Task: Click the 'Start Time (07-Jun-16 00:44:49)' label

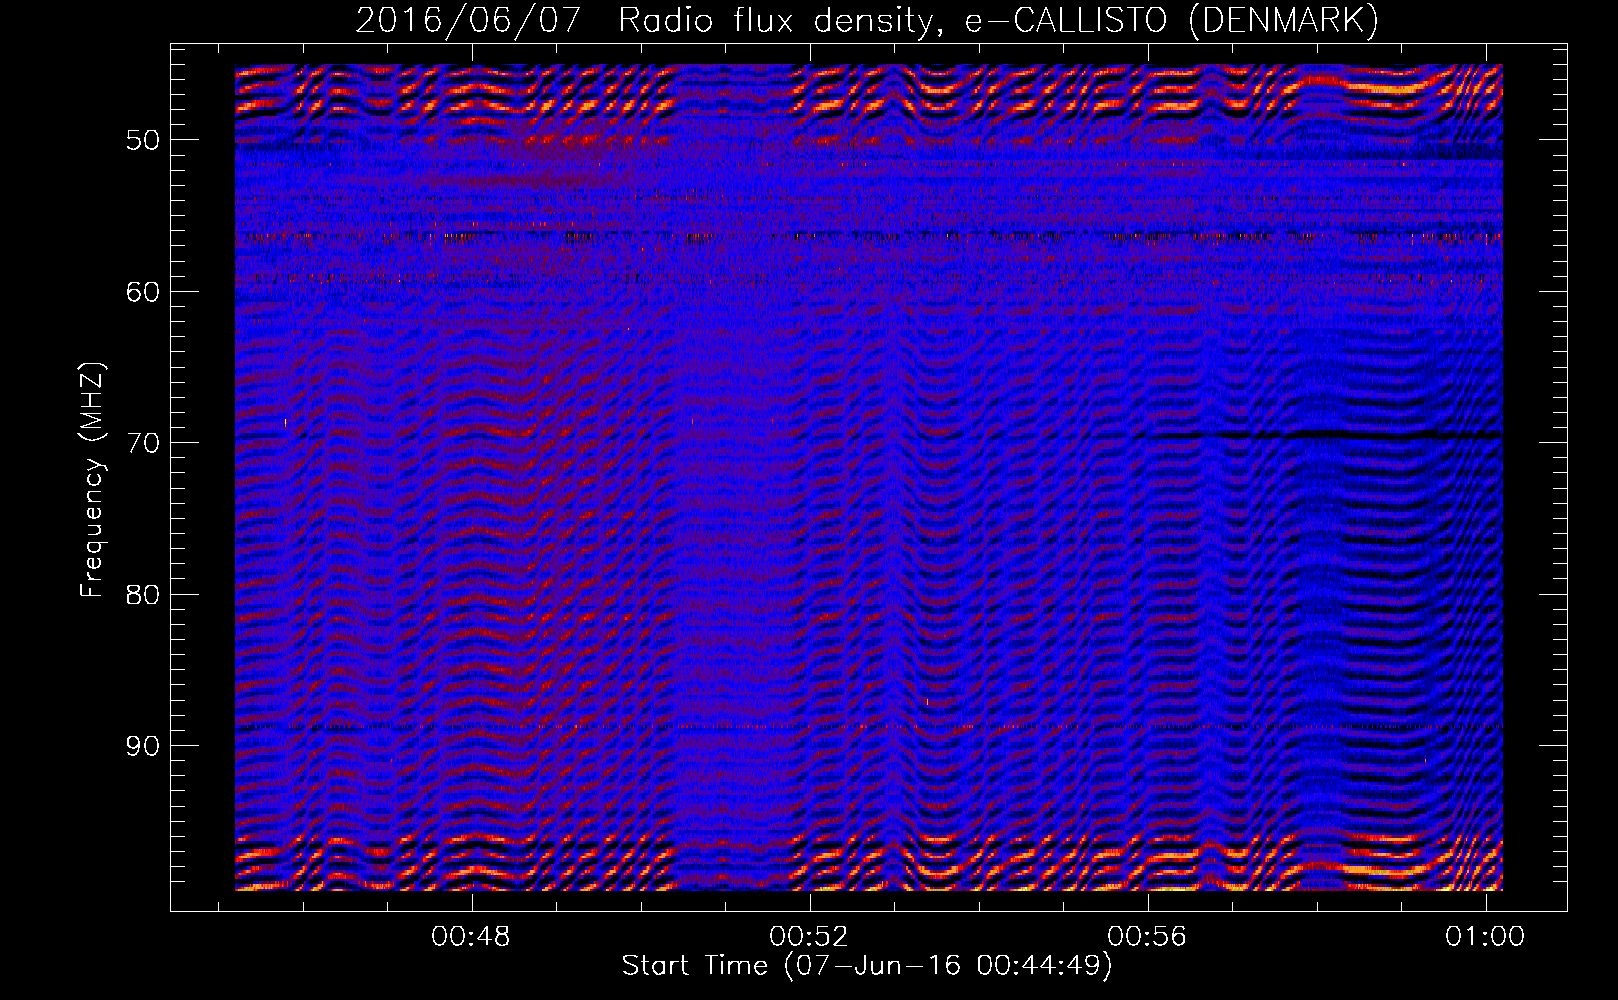Action: tap(867, 966)
